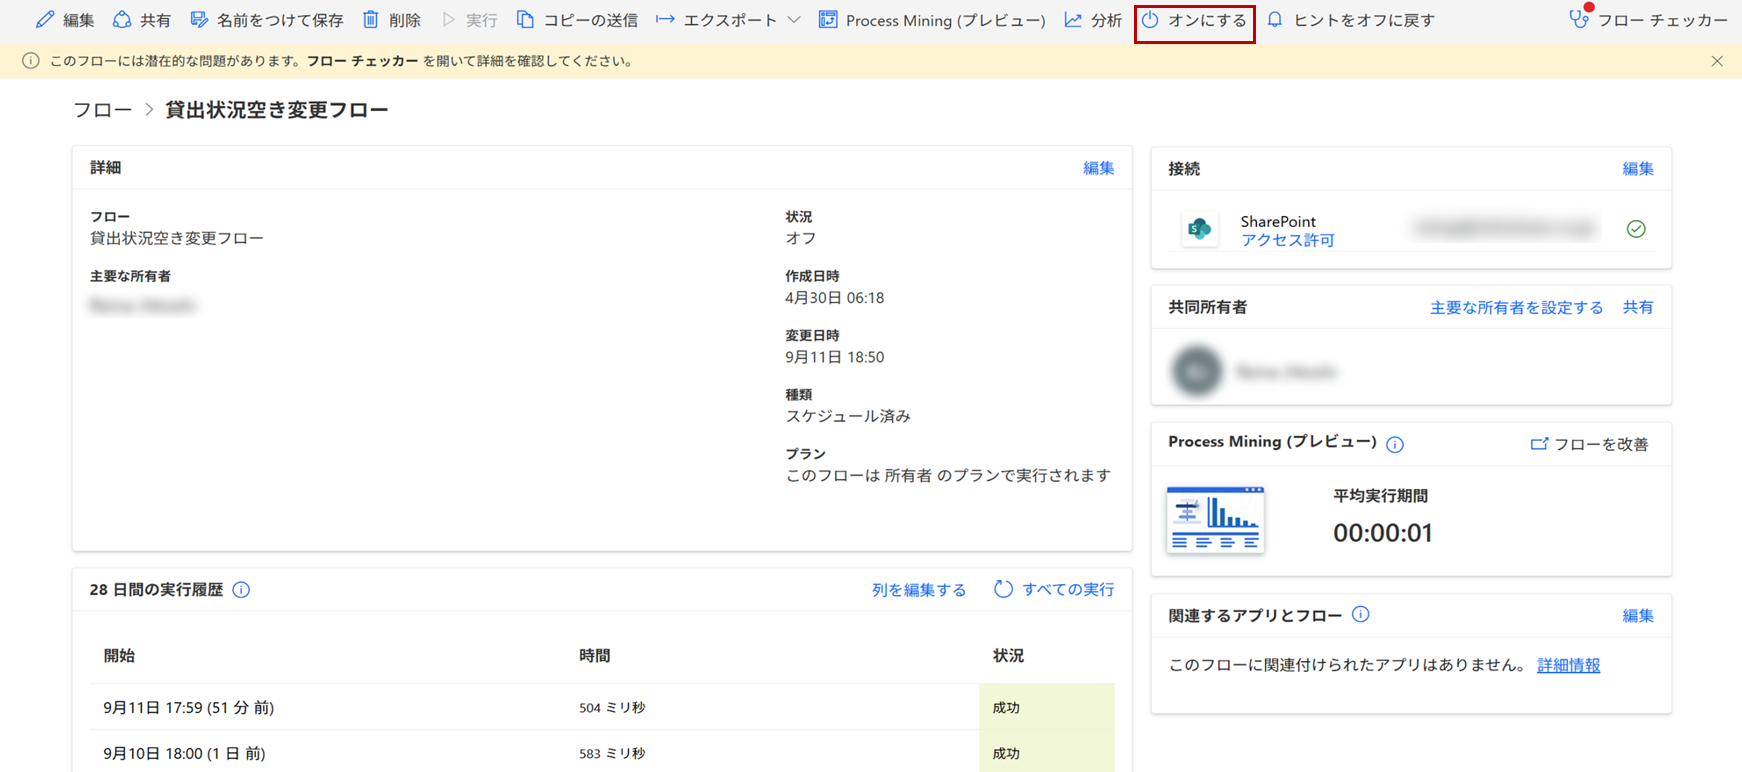Click 列を編集する in run history
Screen dimensions: 1742x772
tap(918, 590)
